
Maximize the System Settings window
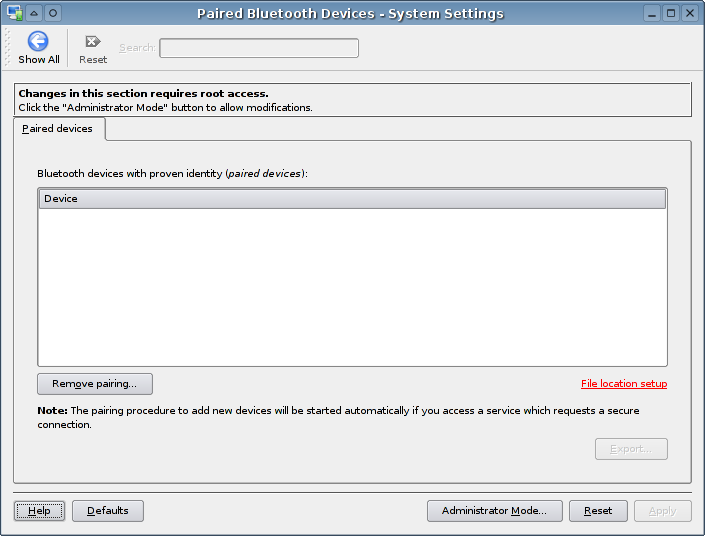pos(671,13)
